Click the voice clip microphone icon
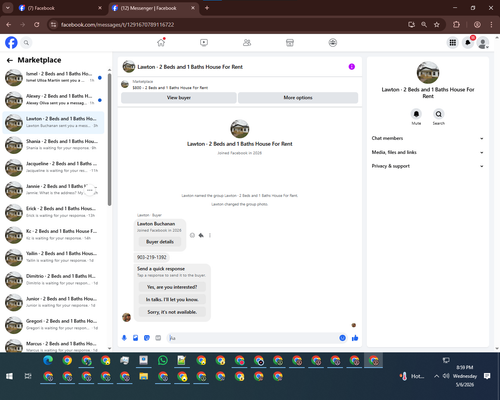The image size is (500, 400). coord(124,338)
